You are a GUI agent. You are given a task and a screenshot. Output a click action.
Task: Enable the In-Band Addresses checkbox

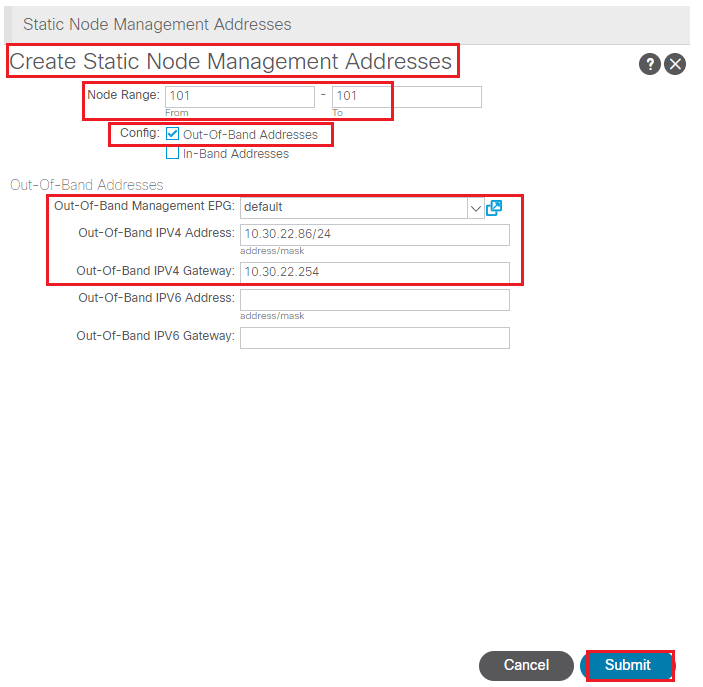pos(173,153)
